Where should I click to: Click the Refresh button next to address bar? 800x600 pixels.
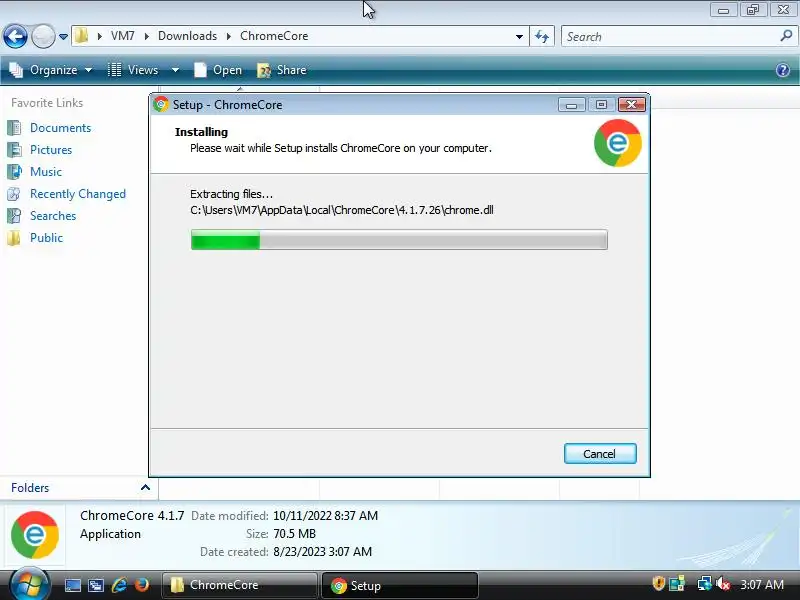click(542, 36)
